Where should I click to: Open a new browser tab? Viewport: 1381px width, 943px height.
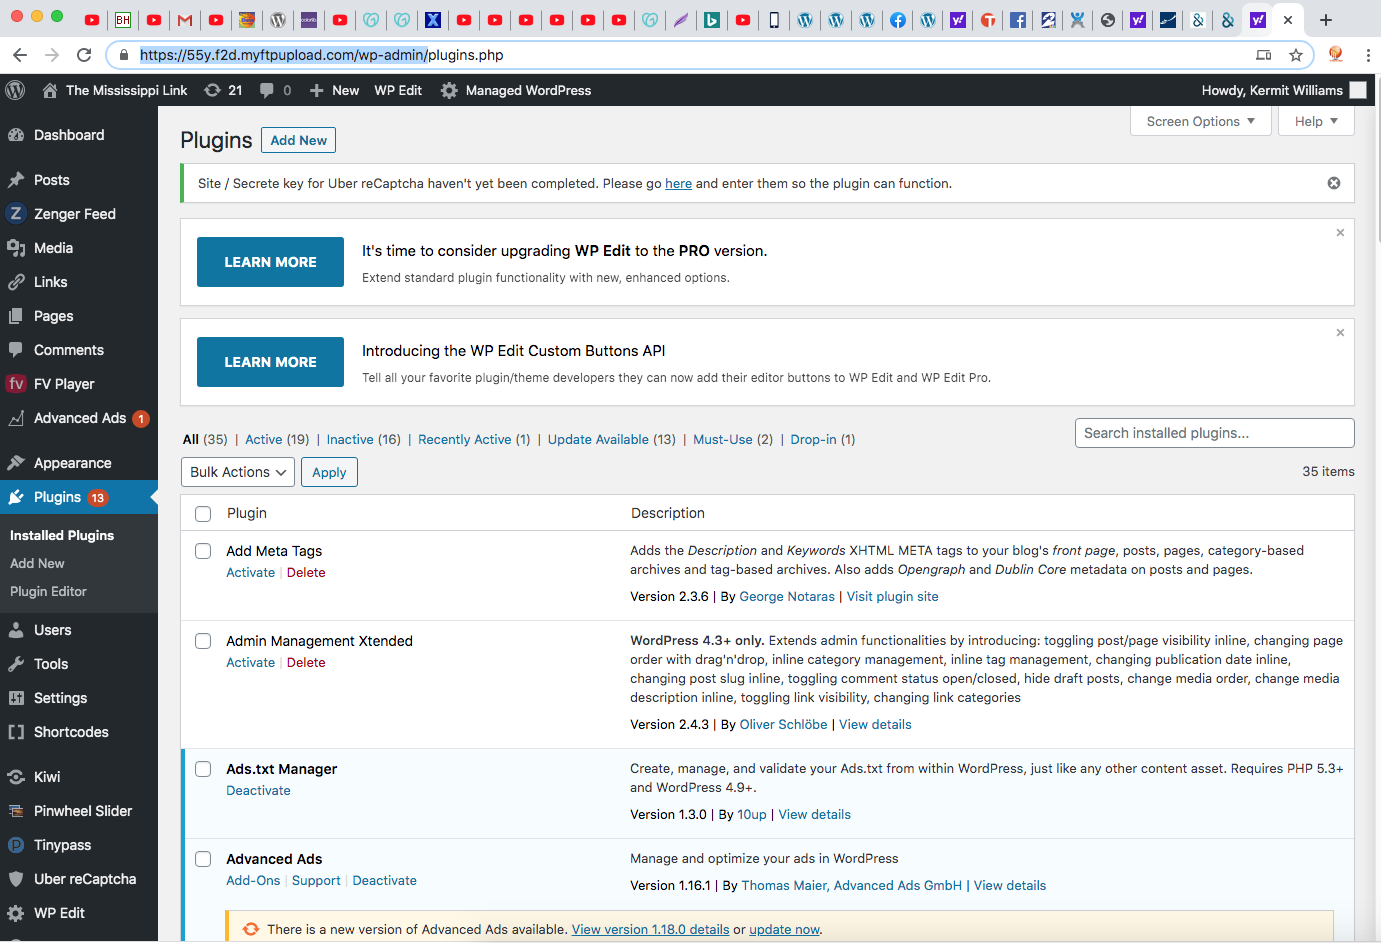point(1325,20)
